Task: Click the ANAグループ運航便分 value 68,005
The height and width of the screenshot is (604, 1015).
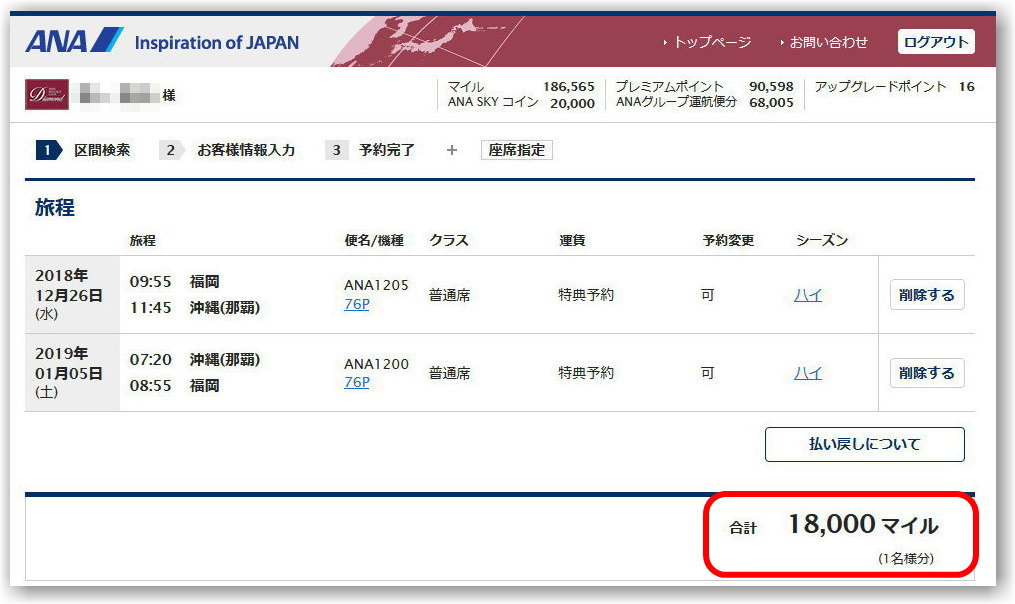Action: pos(771,102)
